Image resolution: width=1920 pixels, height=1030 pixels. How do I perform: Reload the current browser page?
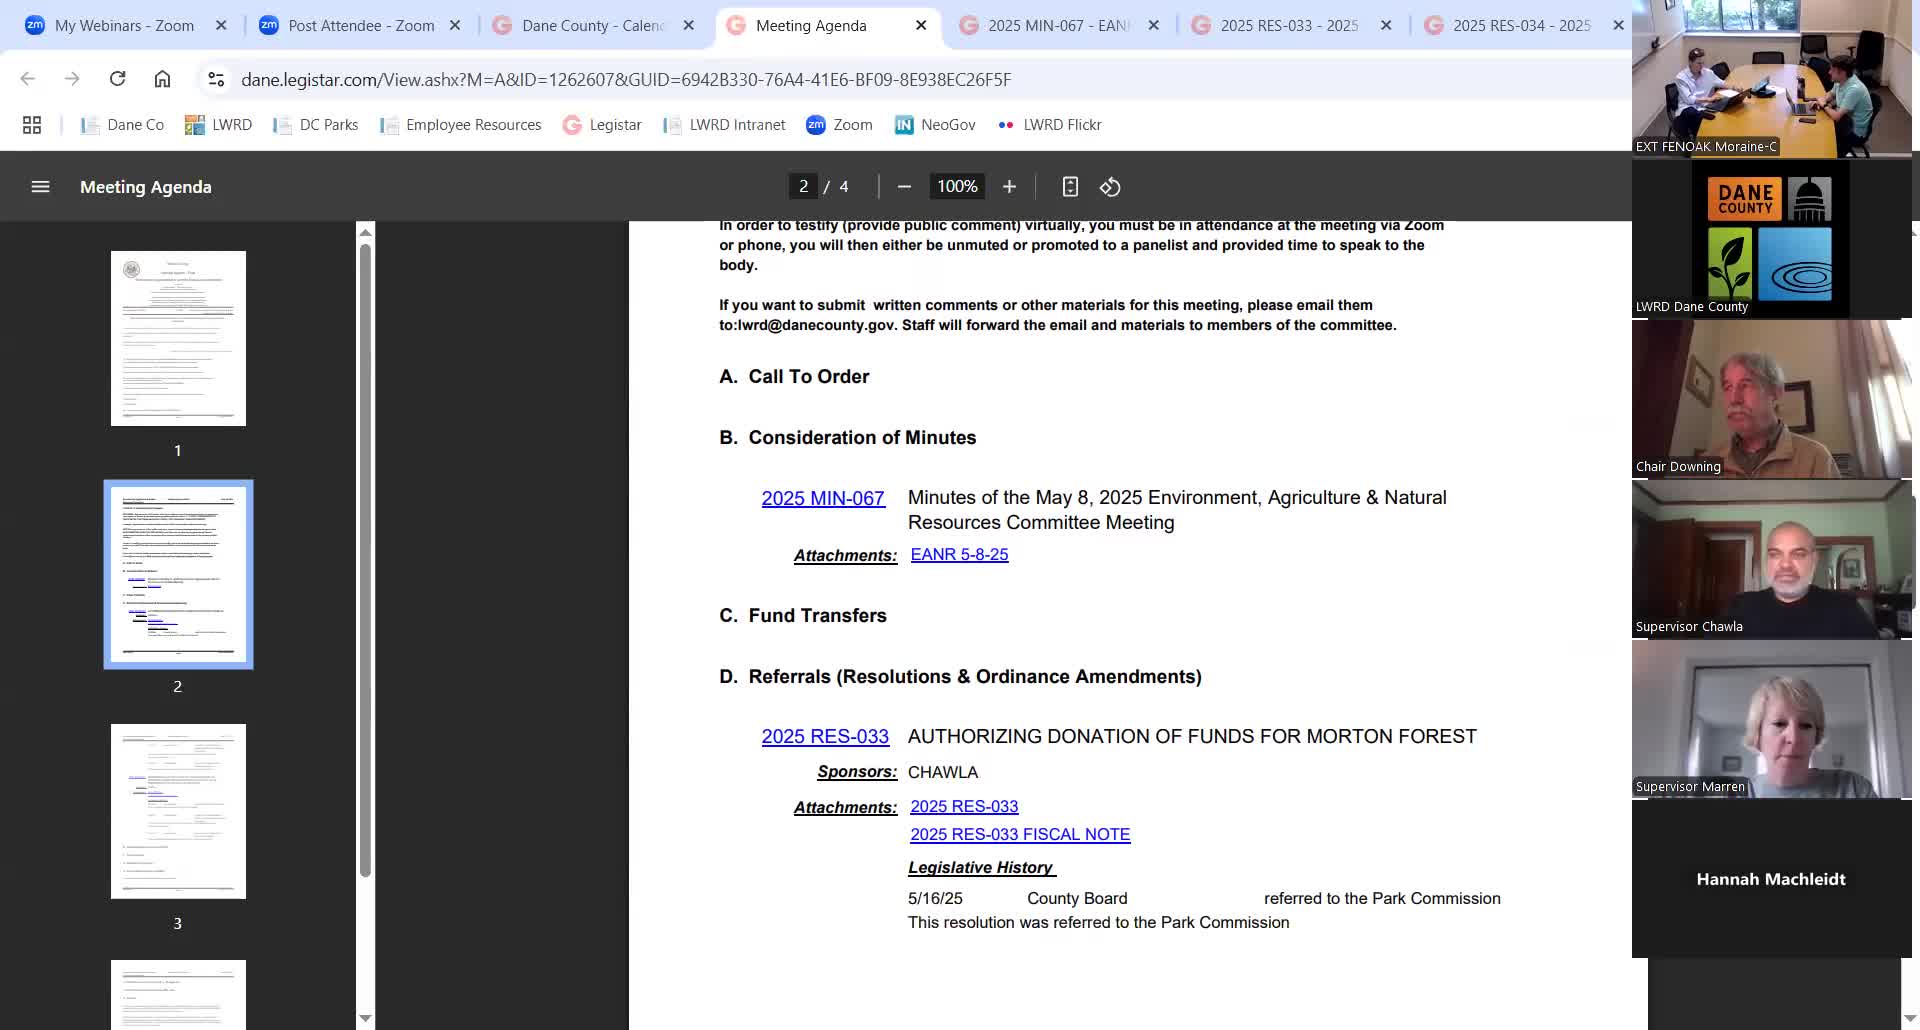click(x=117, y=79)
